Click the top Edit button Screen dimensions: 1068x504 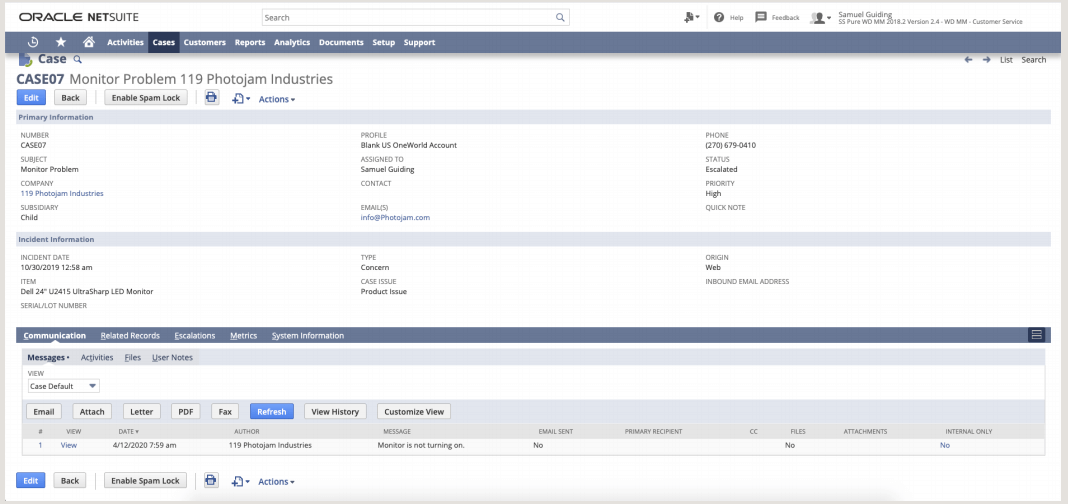31,98
